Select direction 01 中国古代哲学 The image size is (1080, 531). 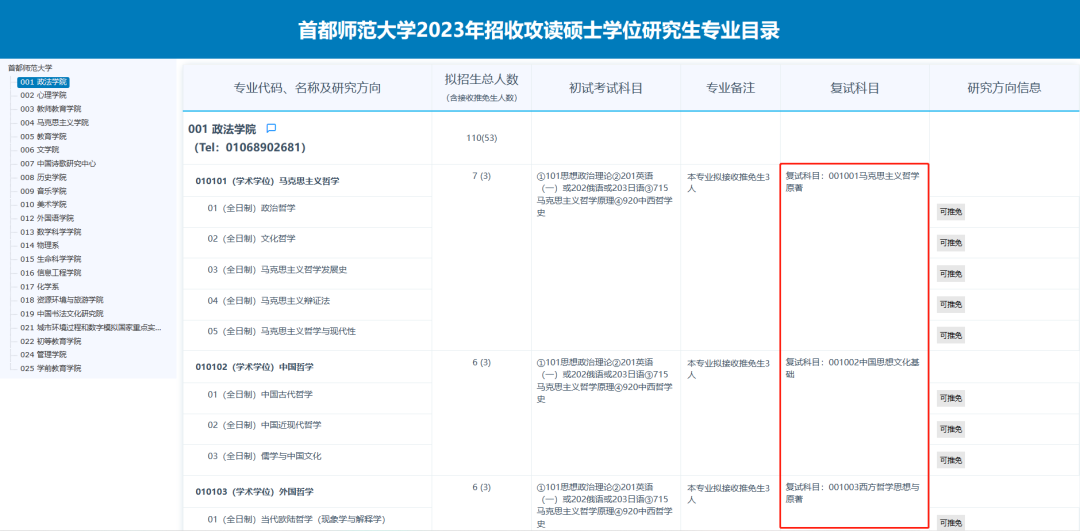260,394
